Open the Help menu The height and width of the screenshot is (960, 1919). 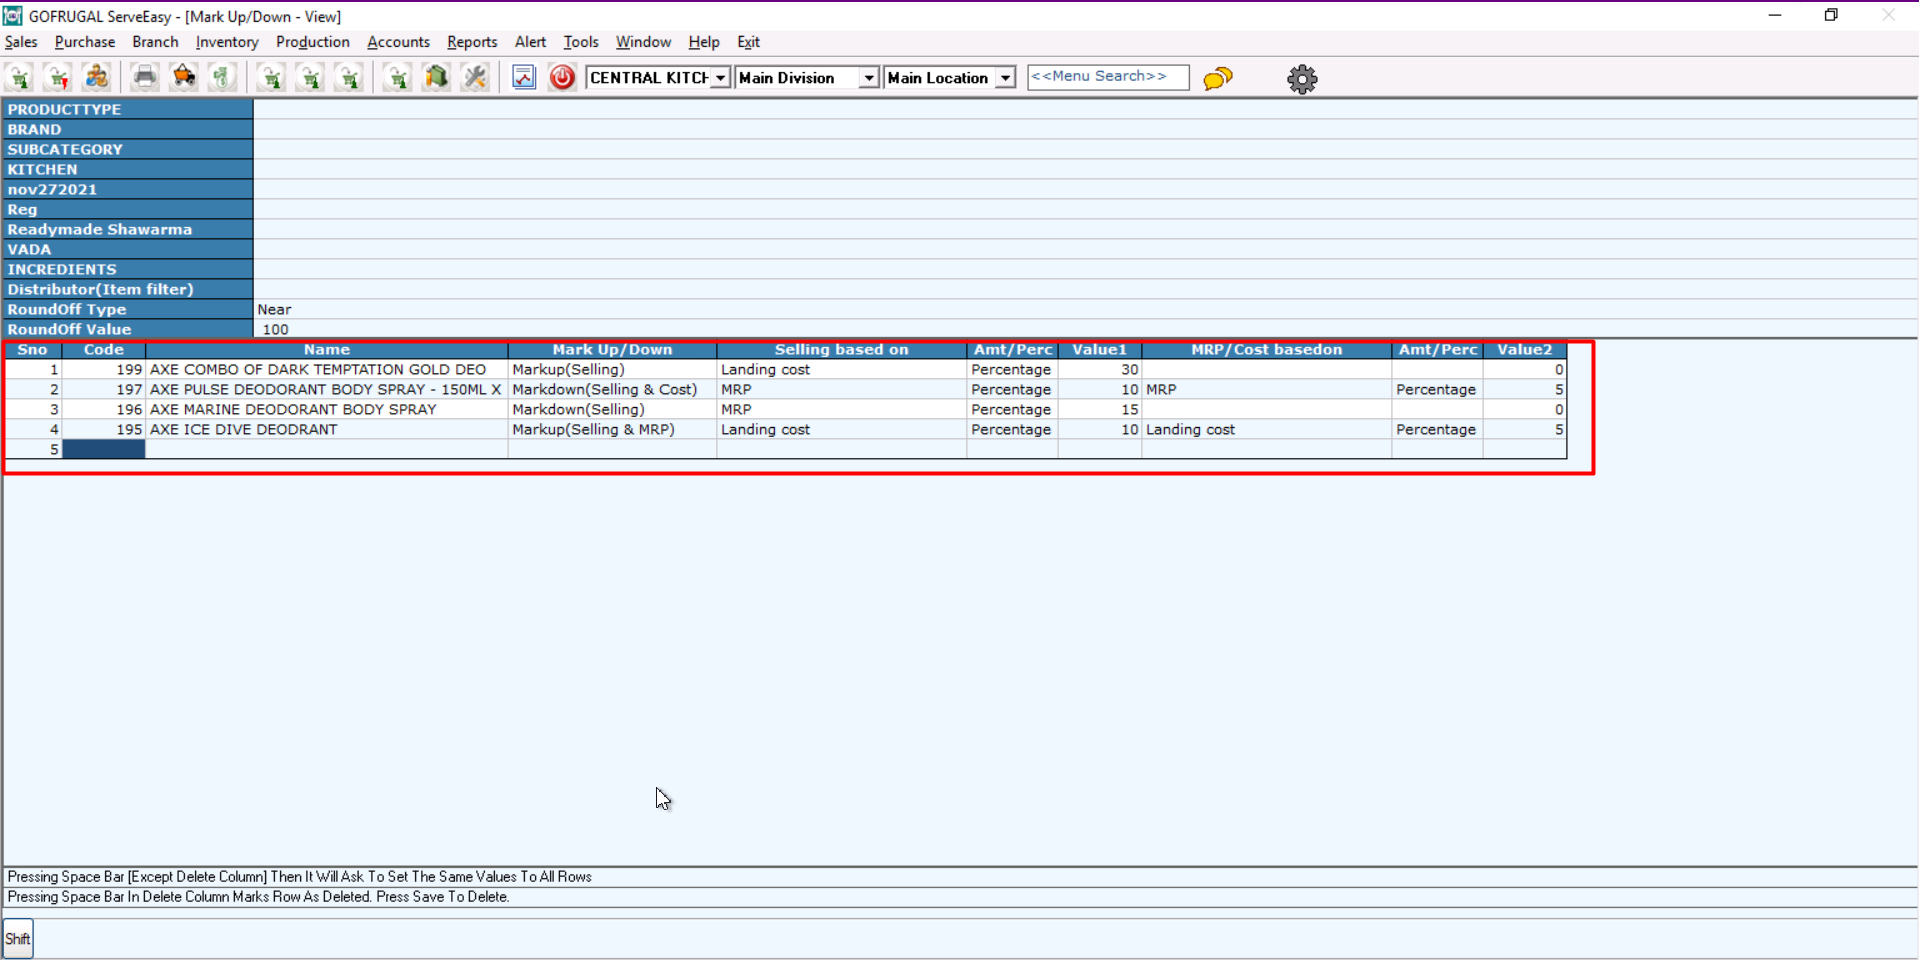[x=704, y=42]
